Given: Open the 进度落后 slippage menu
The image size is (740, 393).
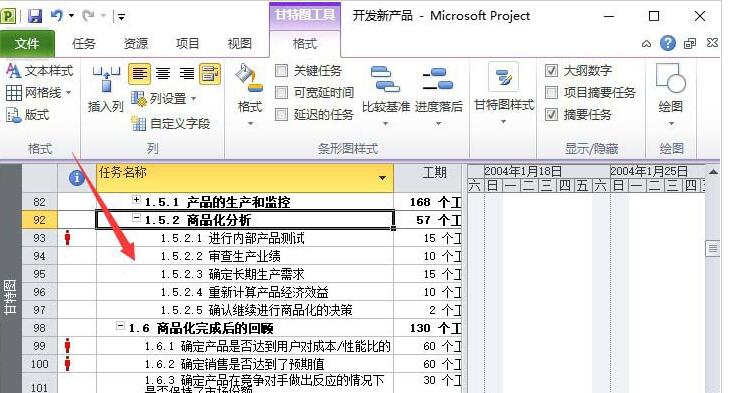Looking at the screenshot, I should point(438,95).
